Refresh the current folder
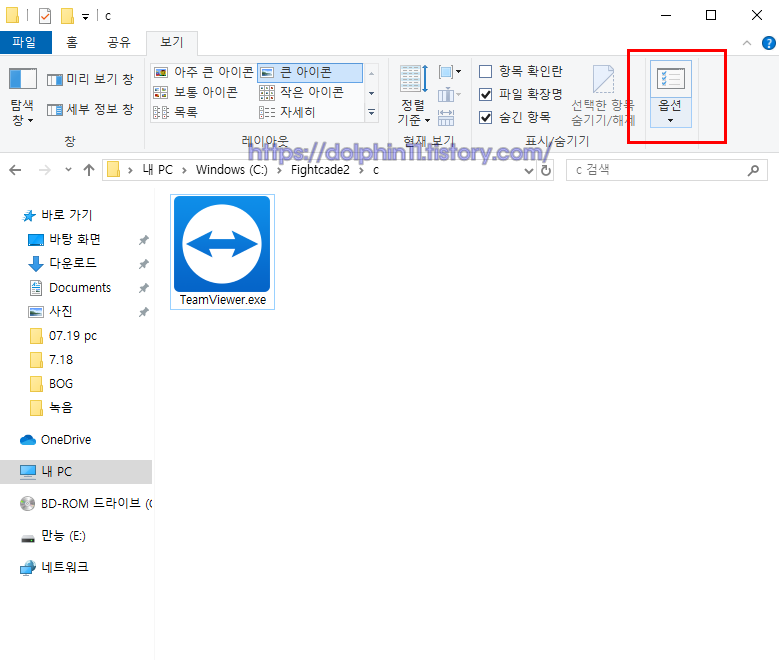The width and height of the screenshot is (779, 660). 545,170
